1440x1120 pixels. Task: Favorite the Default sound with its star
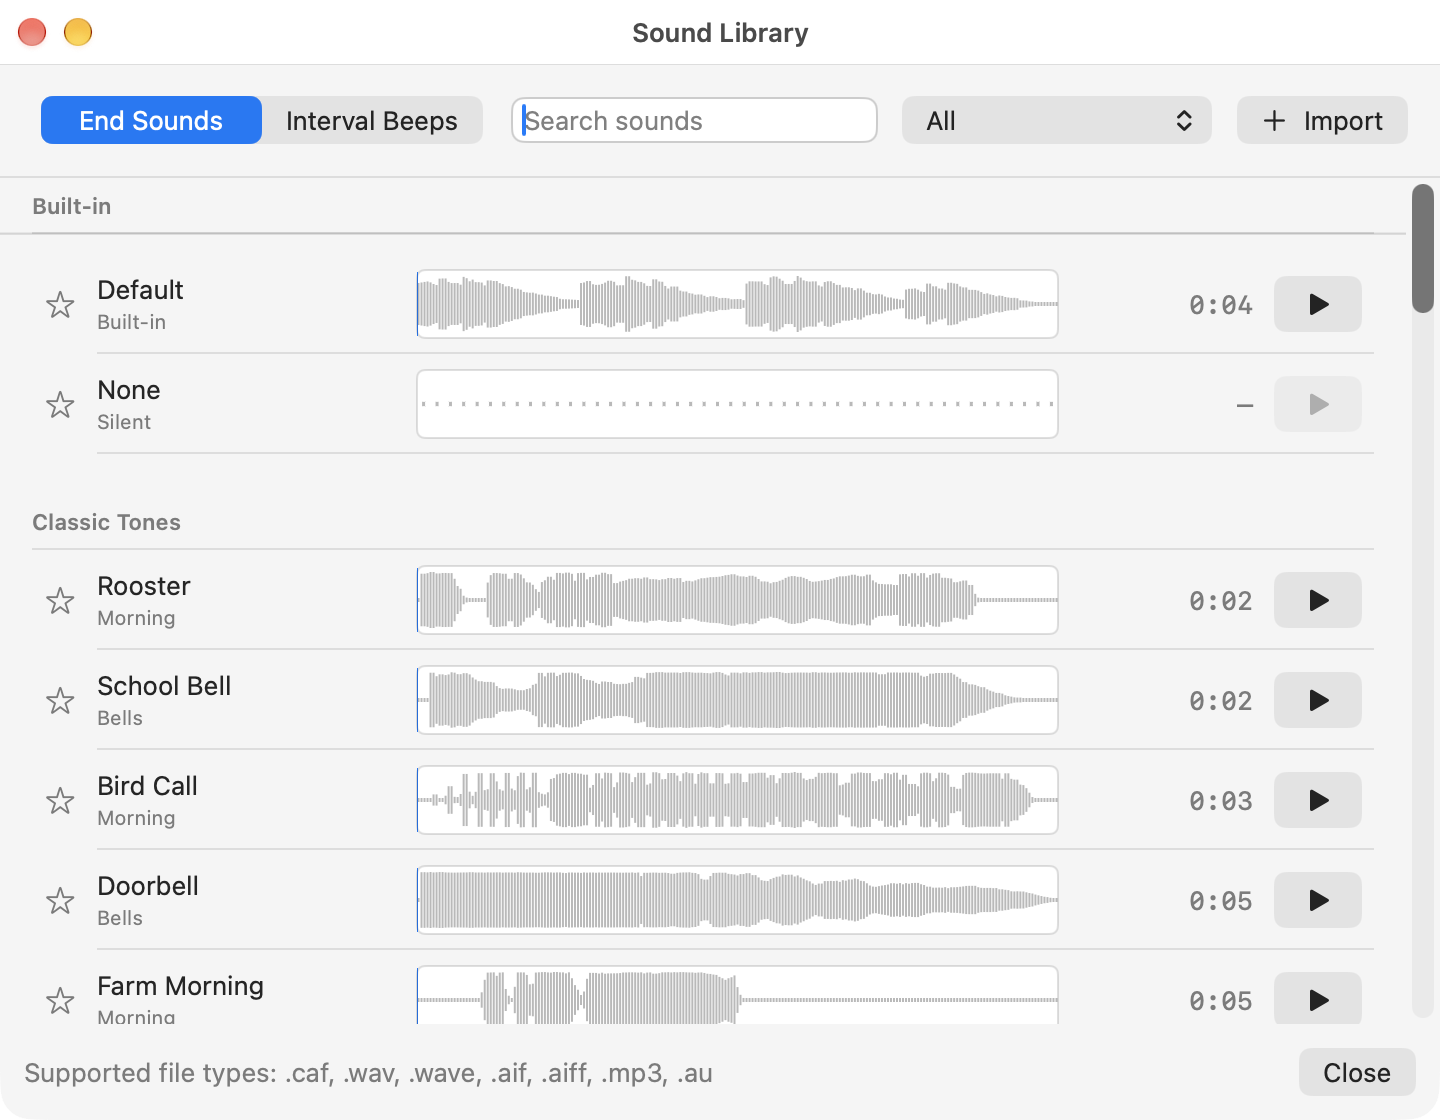click(x=60, y=305)
